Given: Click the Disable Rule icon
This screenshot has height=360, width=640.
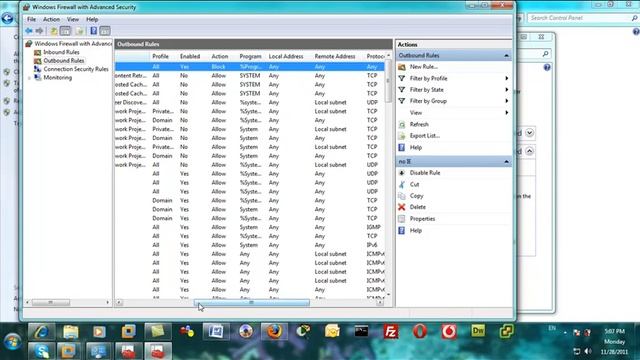Looking at the screenshot, I should pos(402,173).
